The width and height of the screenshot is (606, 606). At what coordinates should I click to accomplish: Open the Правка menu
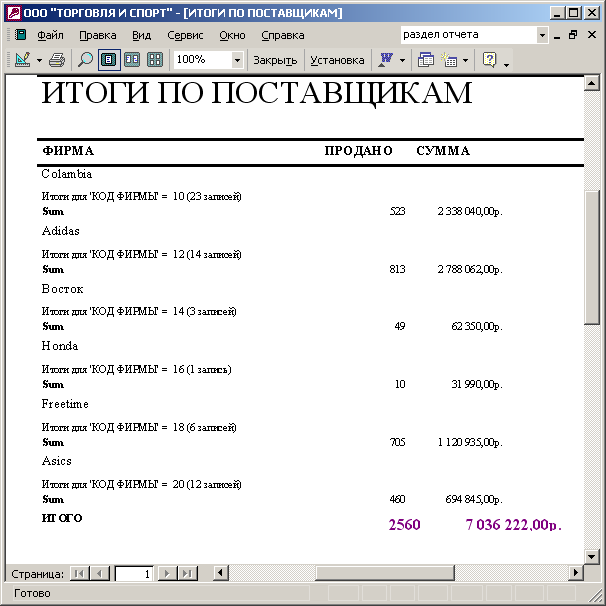(97, 35)
